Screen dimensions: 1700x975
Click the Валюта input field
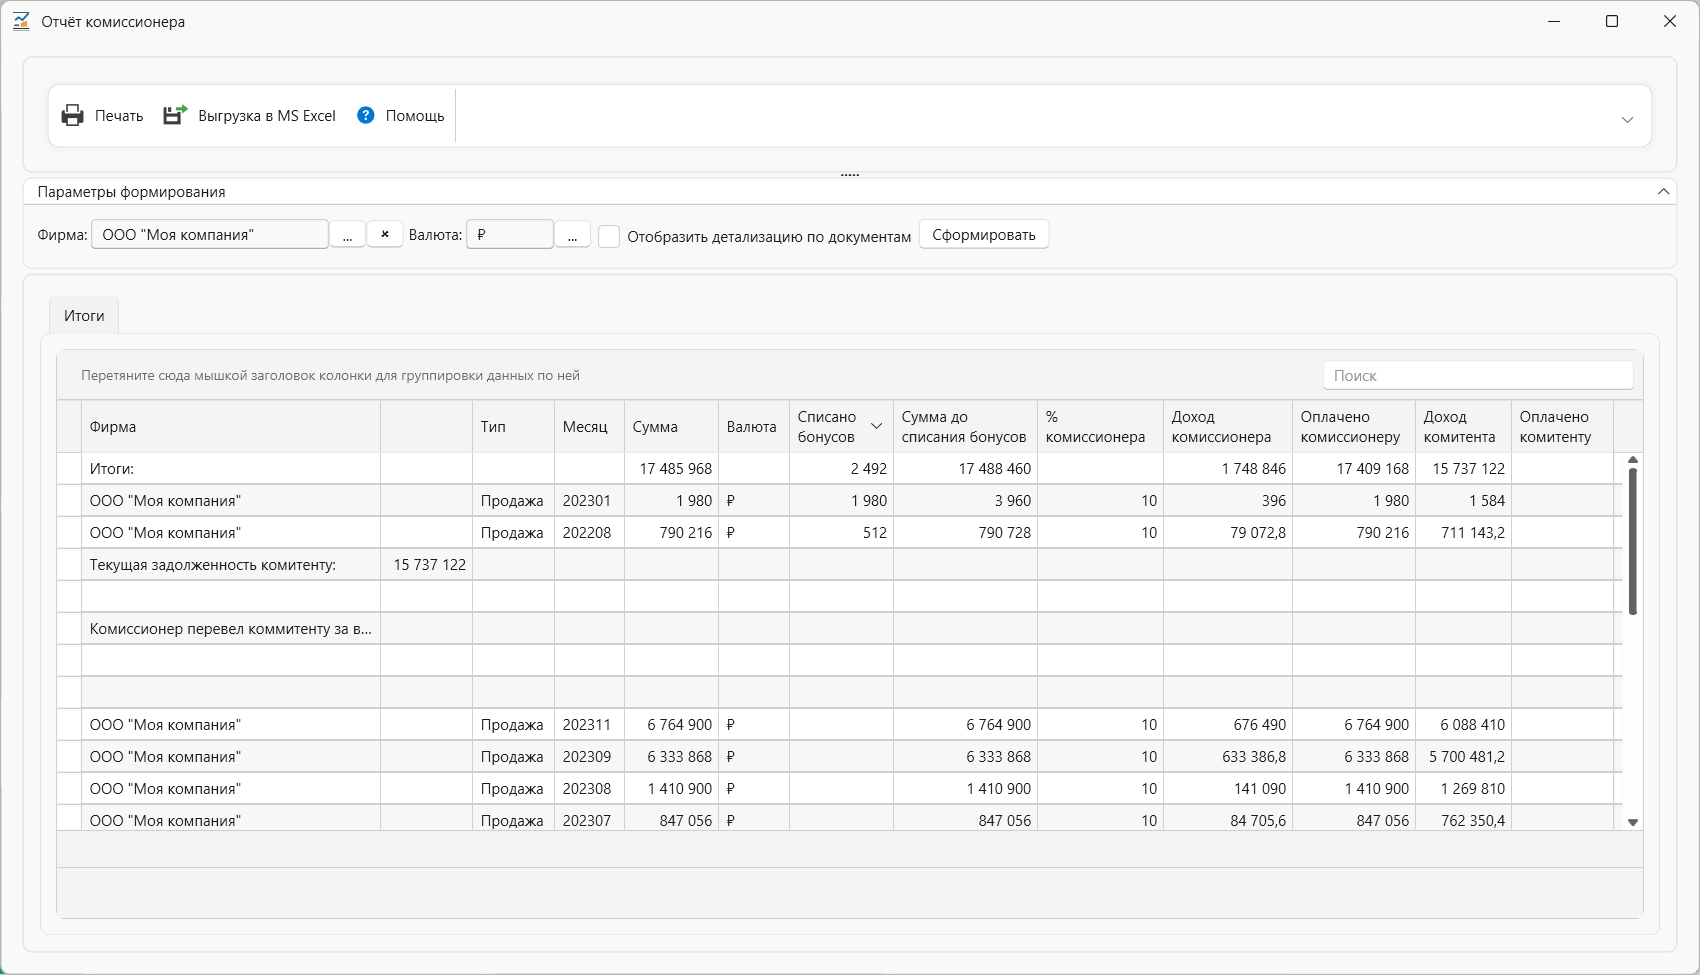[510, 235]
